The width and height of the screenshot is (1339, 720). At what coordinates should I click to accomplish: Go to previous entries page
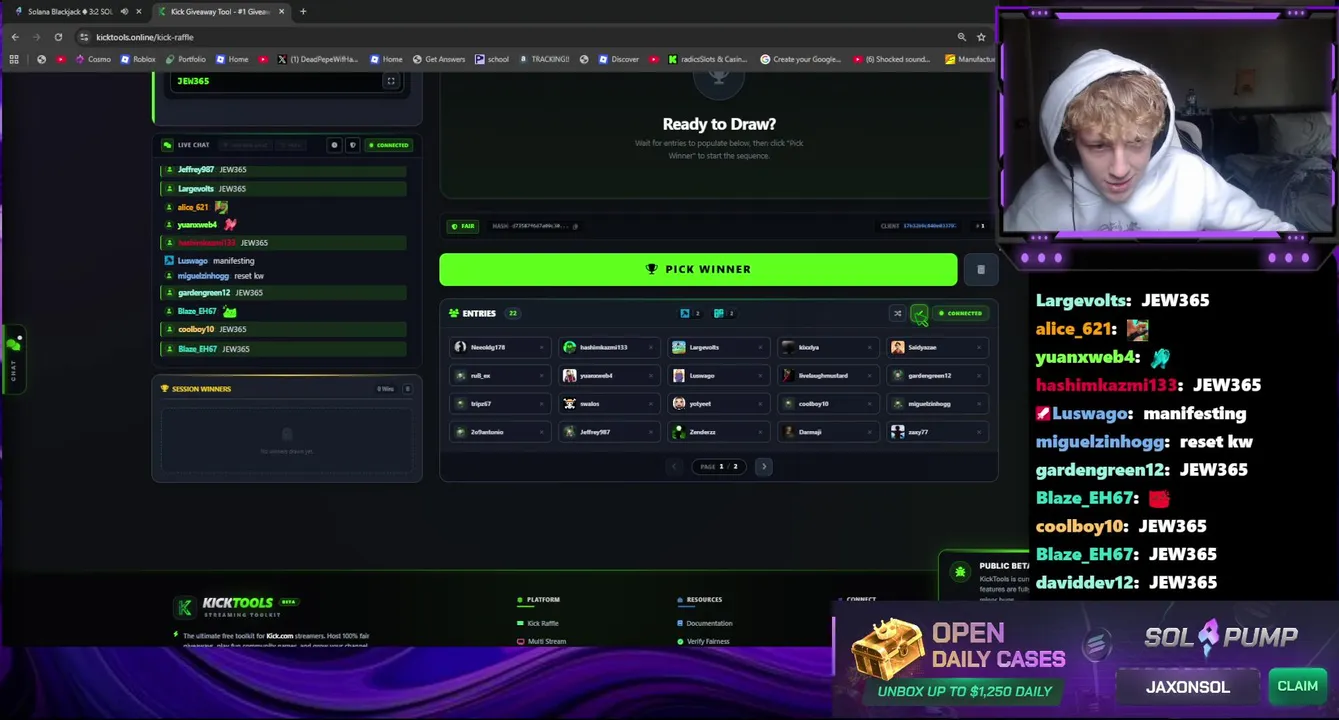pyautogui.click(x=674, y=466)
